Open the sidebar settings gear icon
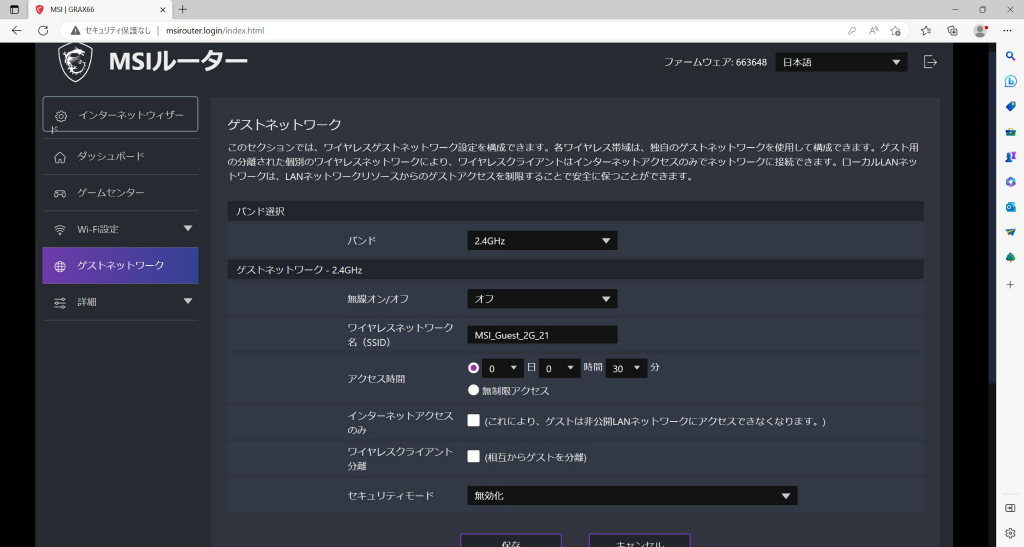Image resolution: width=1024 pixels, height=547 pixels. (x=1010, y=533)
